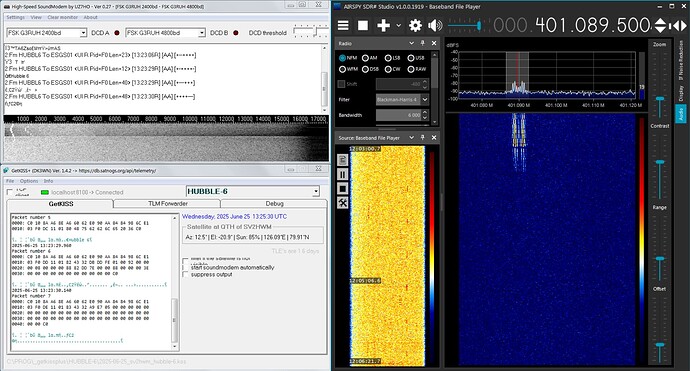
Task: Open SDR# settings gear icon
Action: click(x=415, y=26)
